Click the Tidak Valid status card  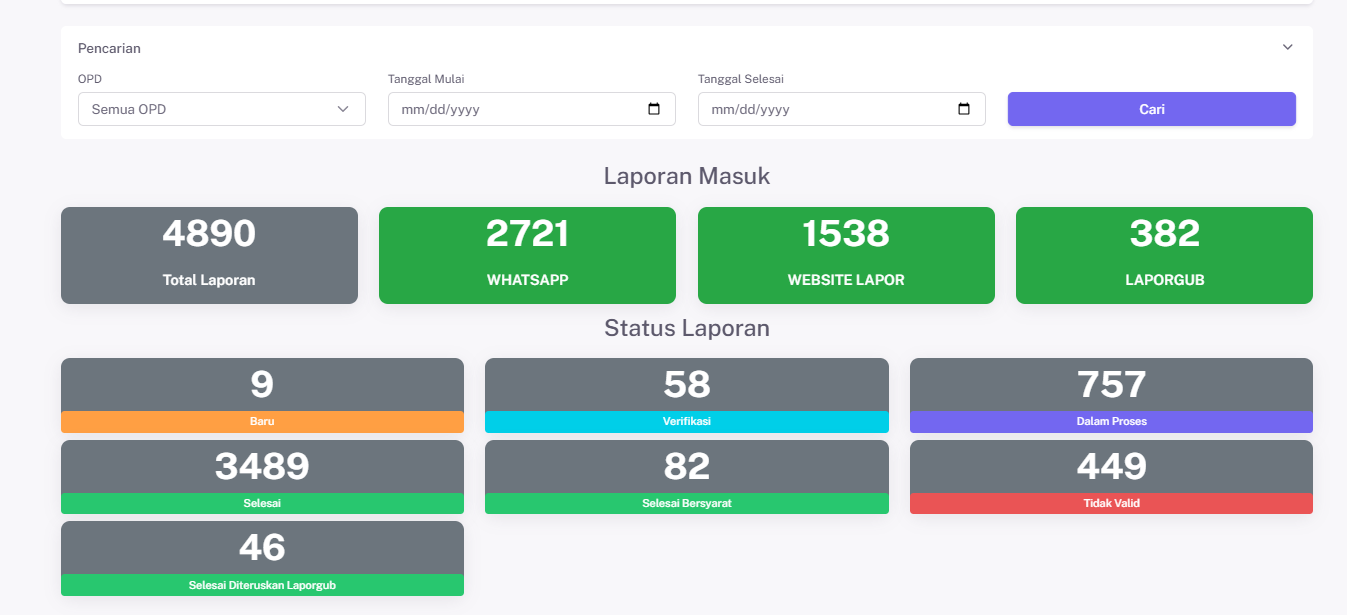(x=1111, y=477)
